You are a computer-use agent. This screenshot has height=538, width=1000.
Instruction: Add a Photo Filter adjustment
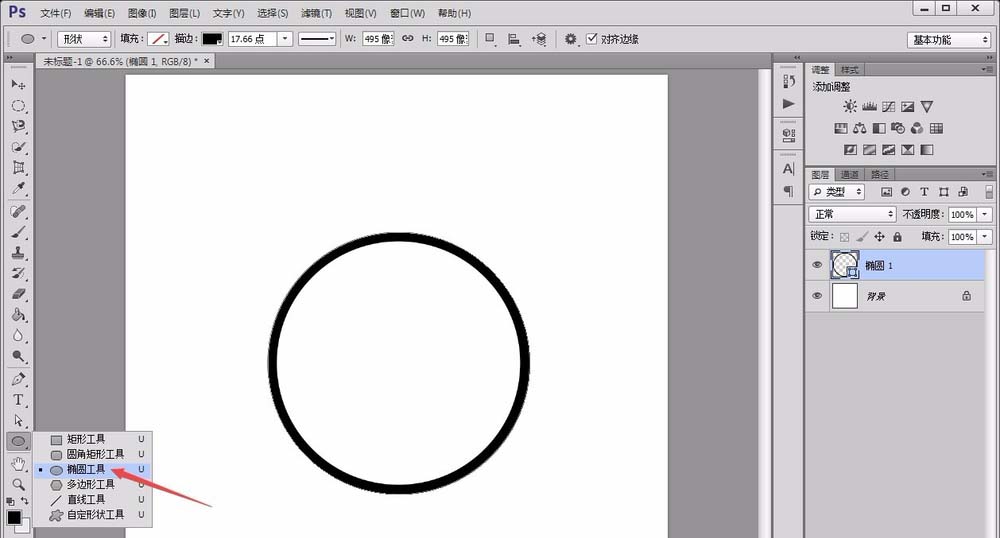click(898, 128)
